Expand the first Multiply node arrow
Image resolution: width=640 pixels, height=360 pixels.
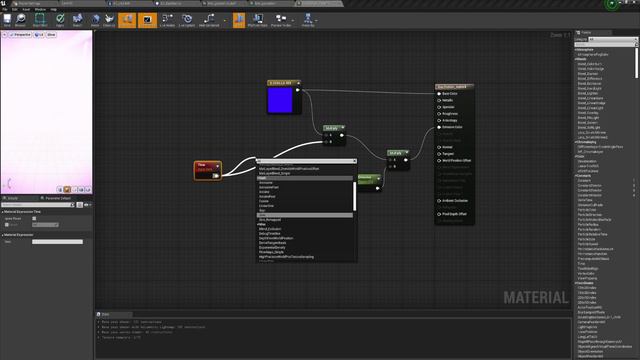tap(342, 128)
